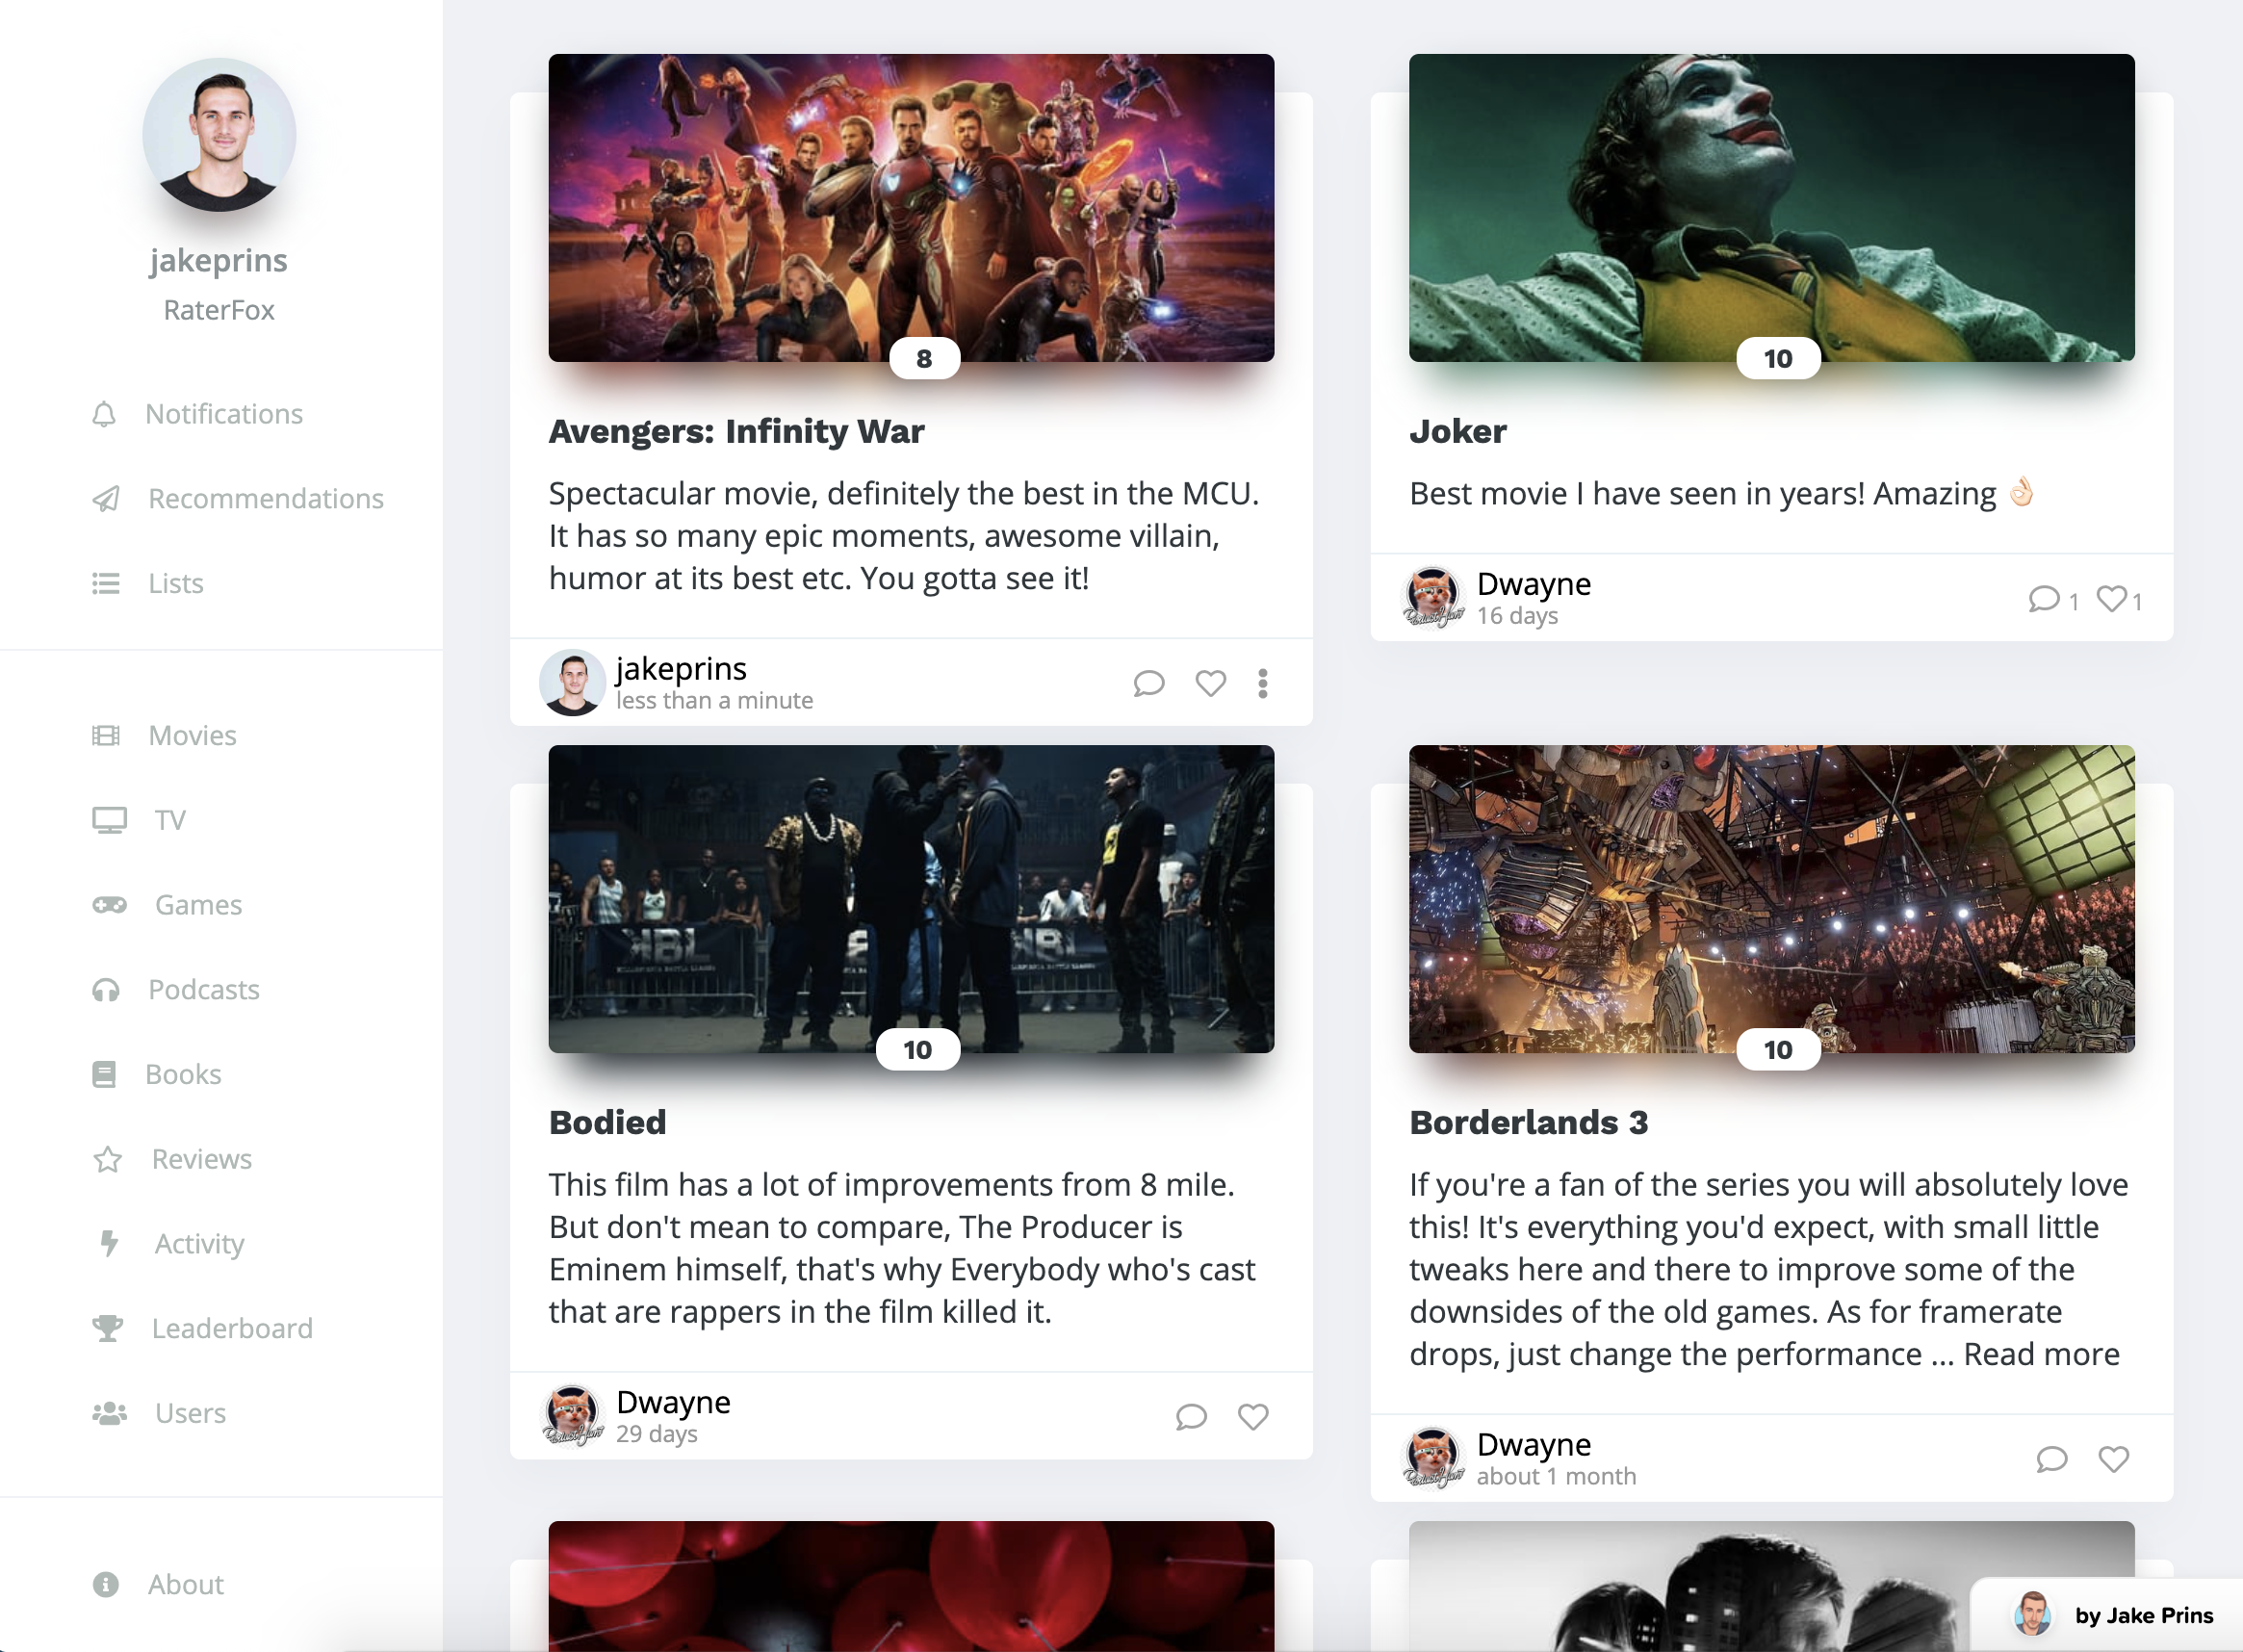Click the Games controller icon
The height and width of the screenshot is (1652, 2243).
[x=109, y=905]
